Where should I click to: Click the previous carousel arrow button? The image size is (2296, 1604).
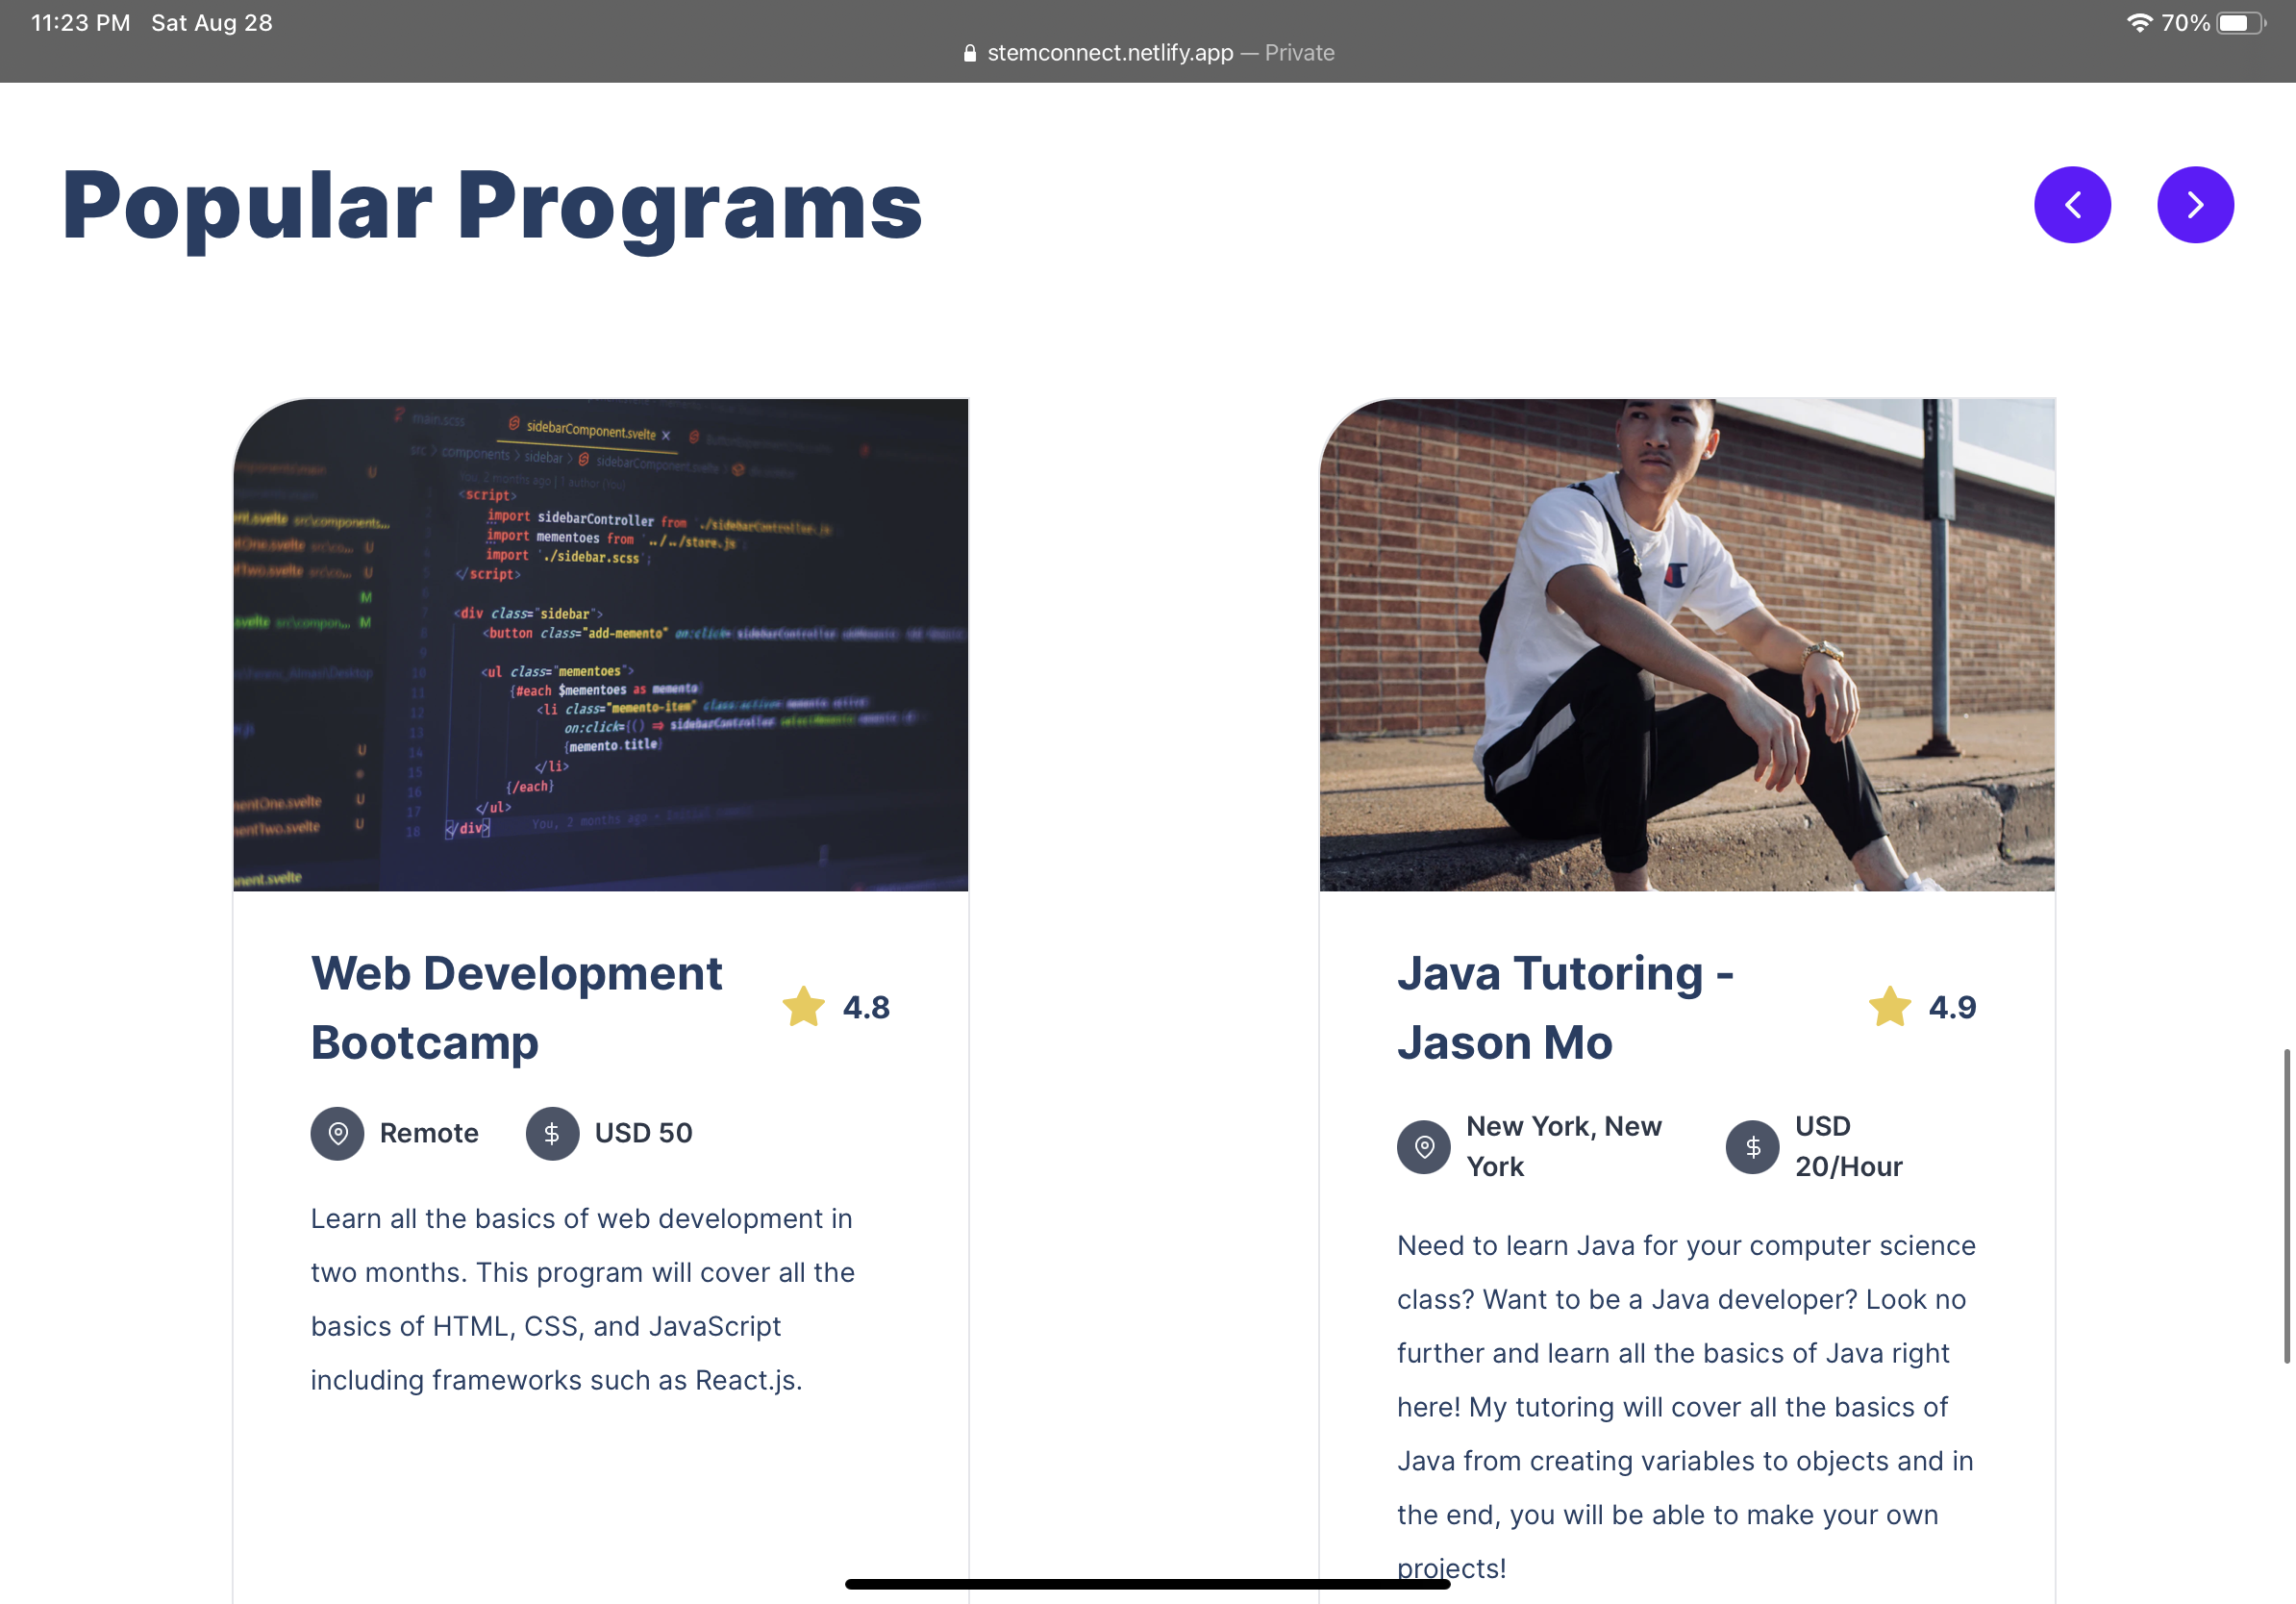(2072, 205)
